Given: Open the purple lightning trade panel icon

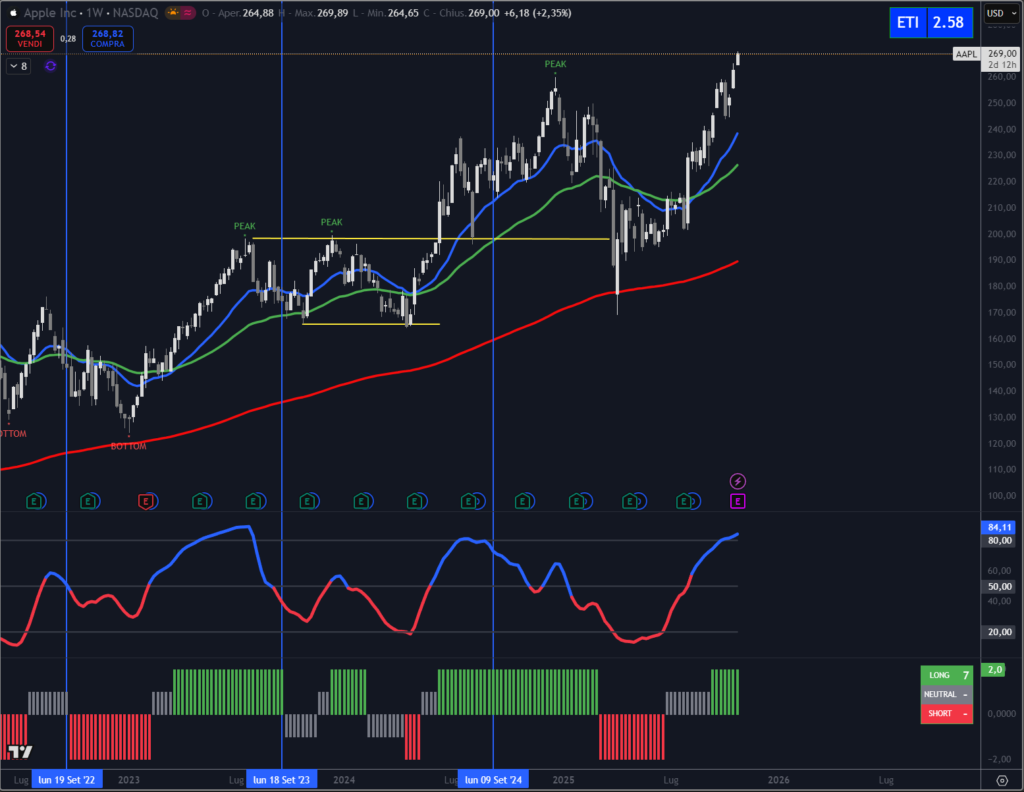Looking at the screenshot, I should (x=737, y=481).
